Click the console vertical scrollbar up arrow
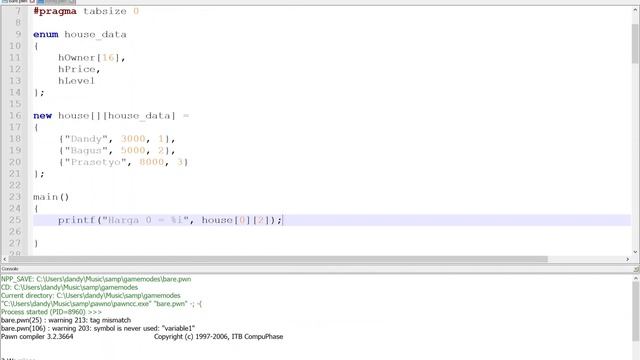Image resolution: width=640 pixels, height=360 pixels. 636,278
